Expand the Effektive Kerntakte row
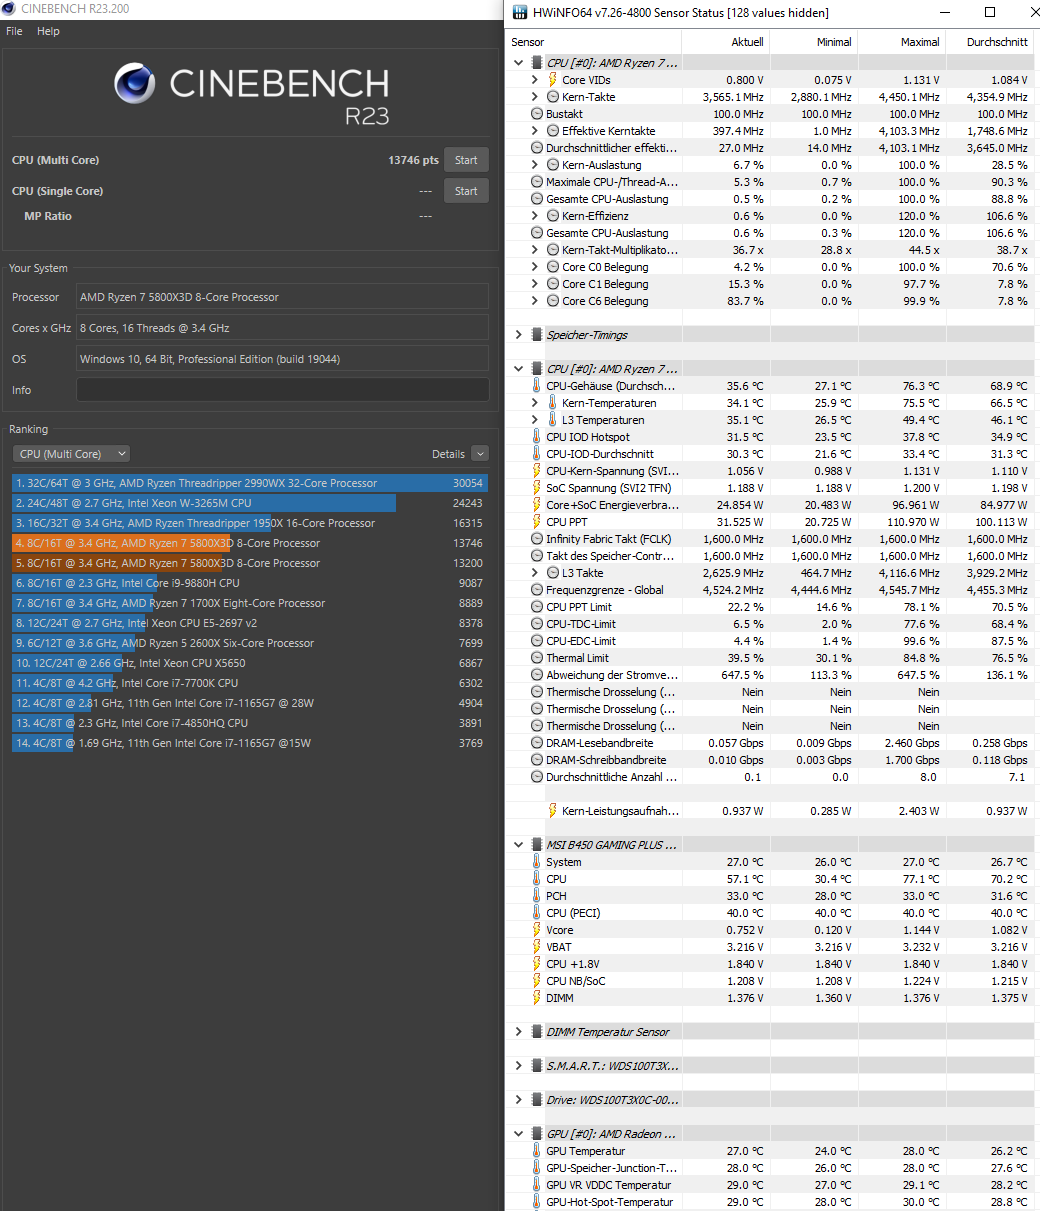 coord(535,131)
